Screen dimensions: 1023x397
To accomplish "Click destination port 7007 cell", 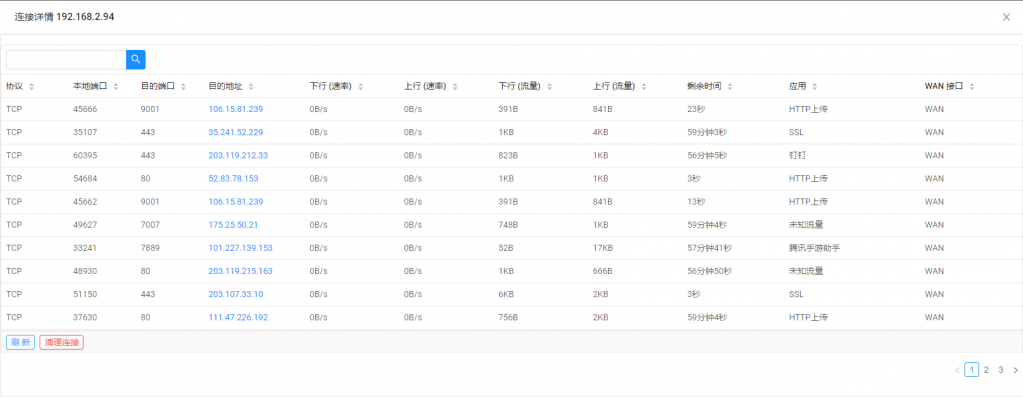I will point(150,225).
